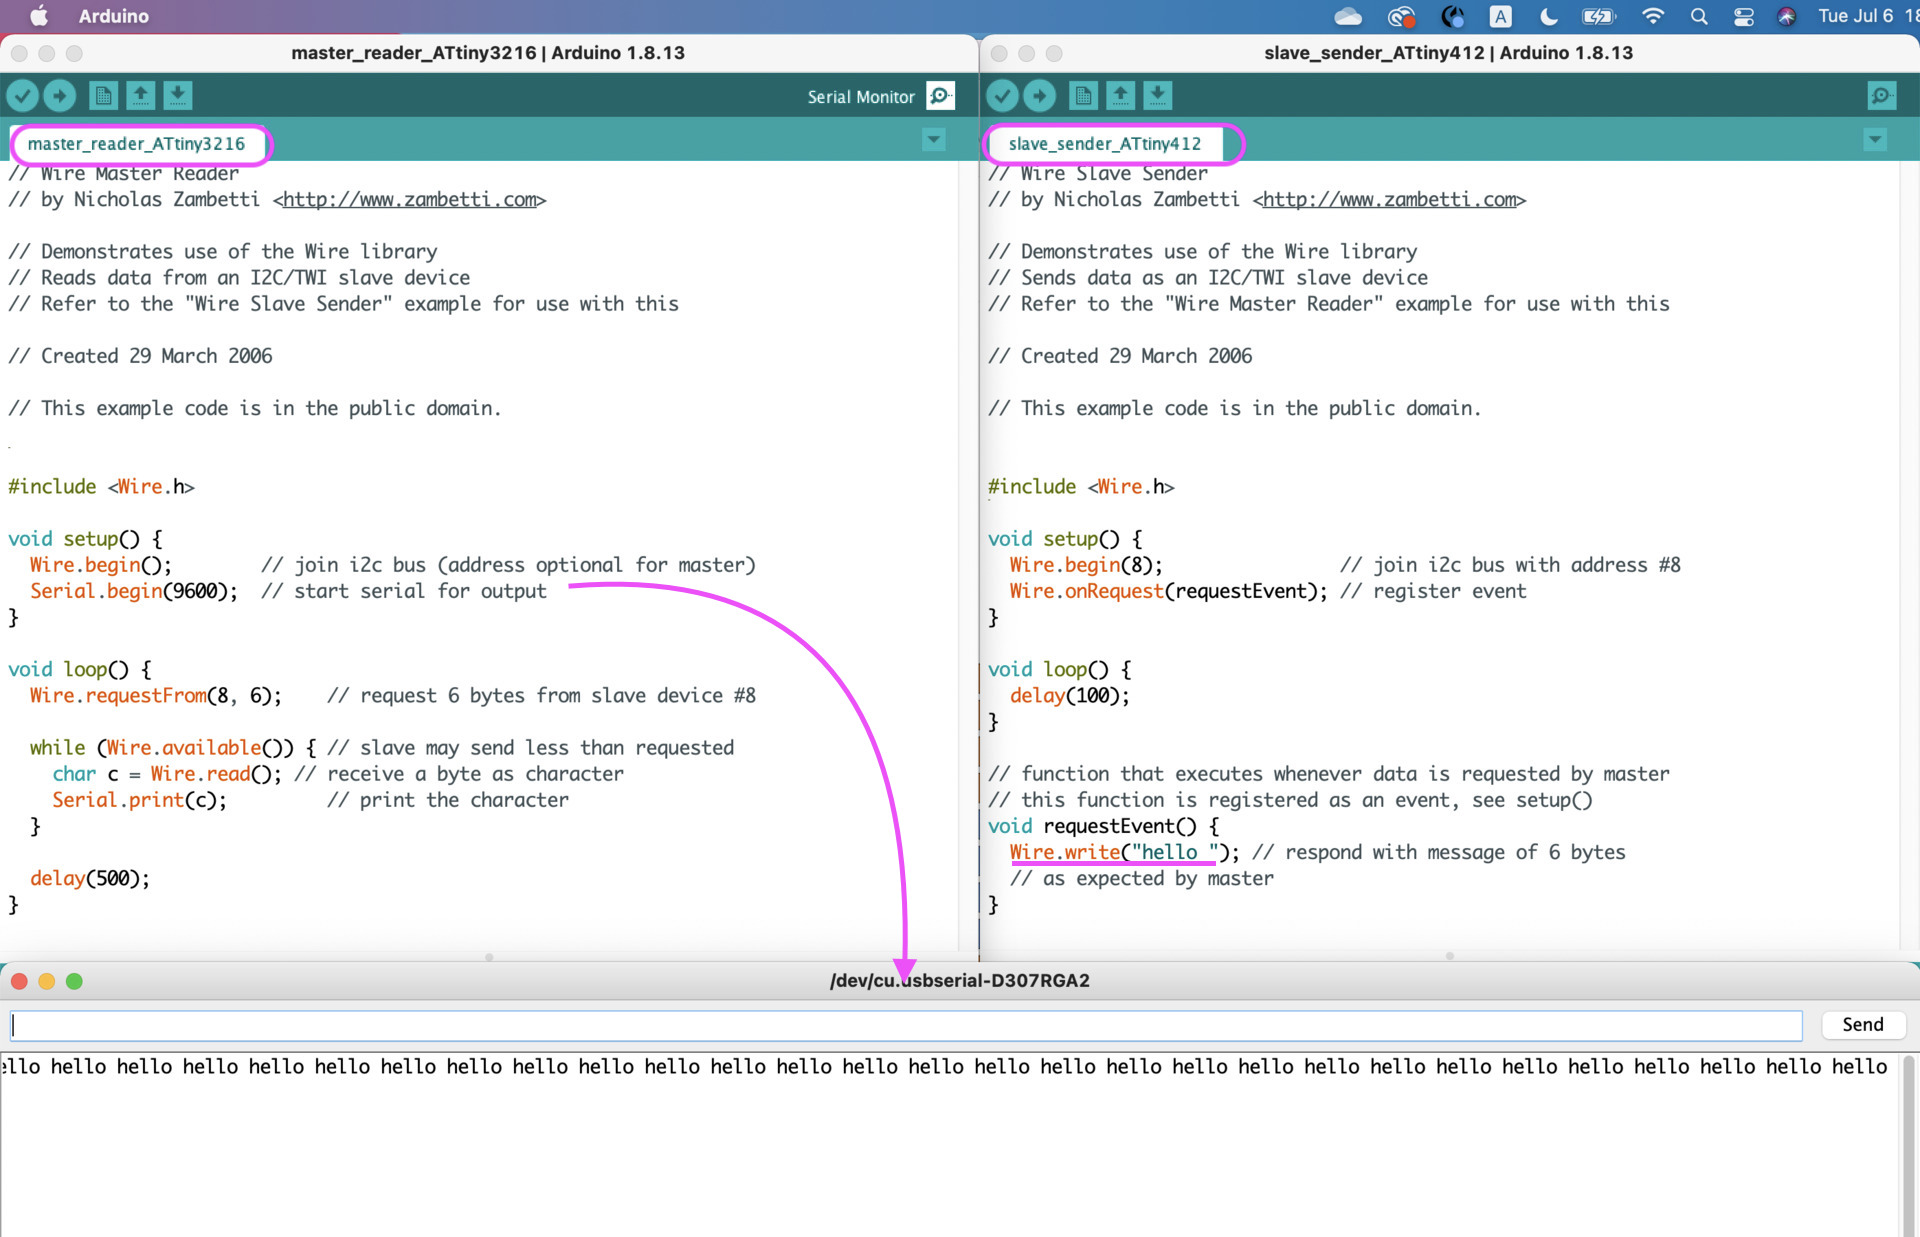
Task: Click #include <Wire.h> in master_reader code
Action: [x=101, y=487]
